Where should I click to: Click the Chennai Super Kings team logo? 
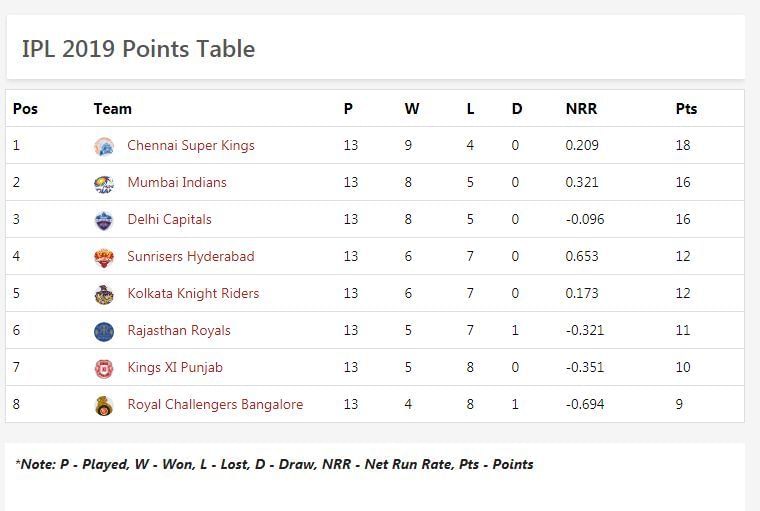(x=104, y=146)
